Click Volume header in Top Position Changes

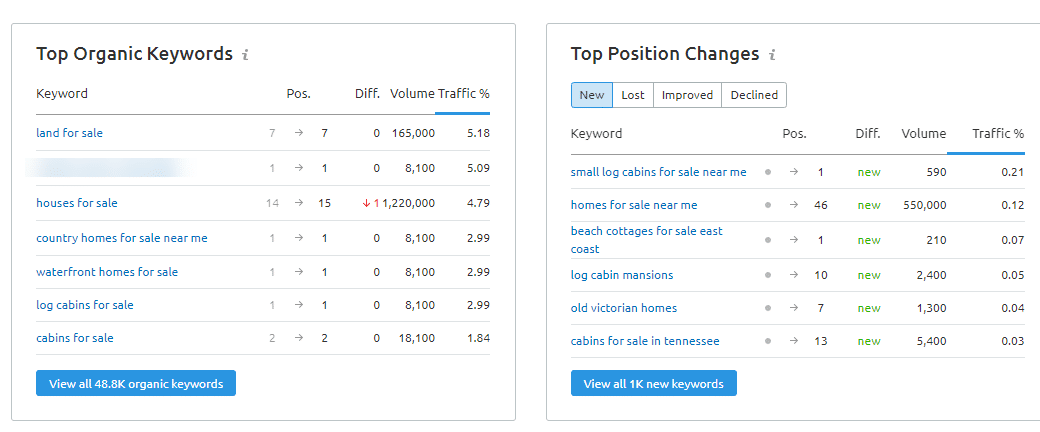coord(924,133)
